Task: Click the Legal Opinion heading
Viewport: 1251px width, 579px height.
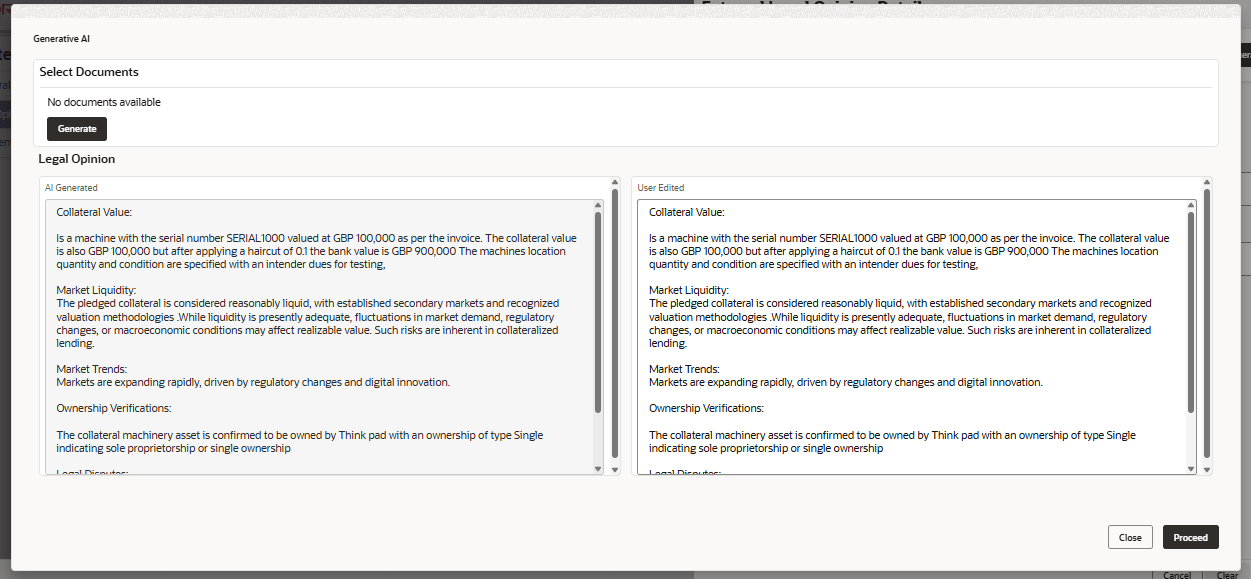Action: [77, 159]
